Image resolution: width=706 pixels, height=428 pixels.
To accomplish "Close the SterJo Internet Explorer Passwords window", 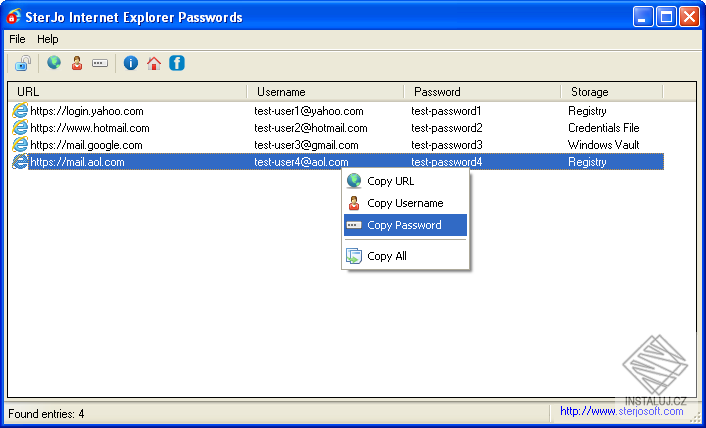I will point(690,17).
